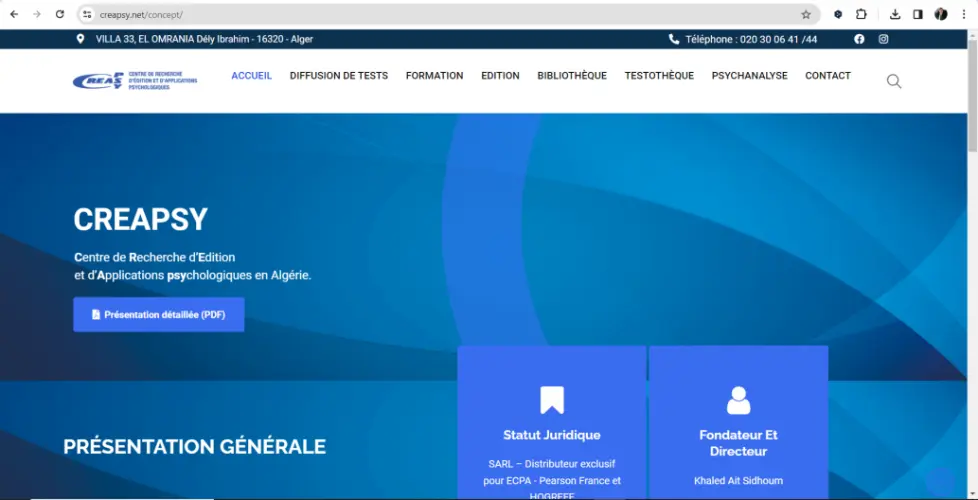Click the dark hexagon extension icon

(838, 14)
